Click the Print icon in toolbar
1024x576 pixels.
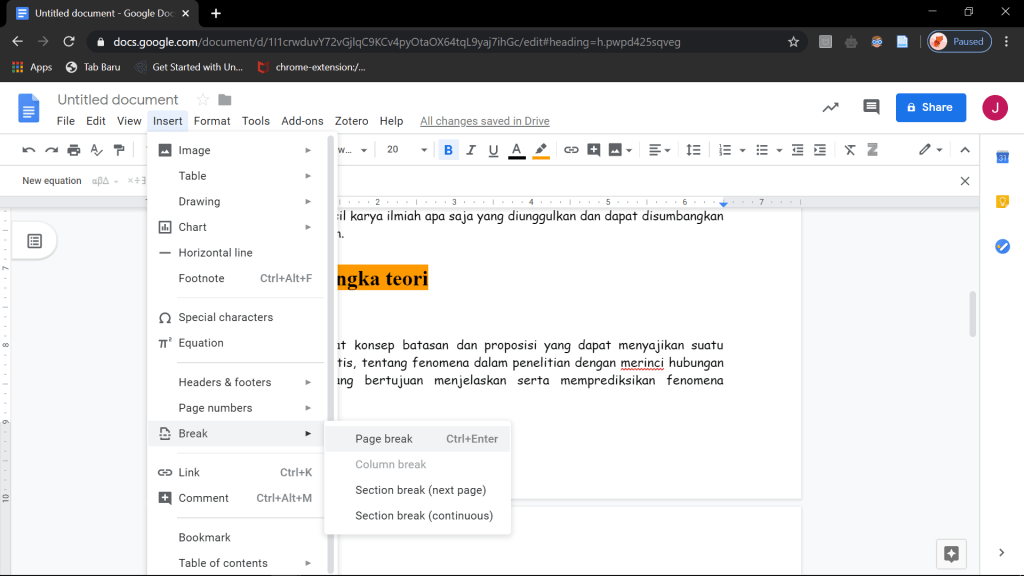coord(74,150)
